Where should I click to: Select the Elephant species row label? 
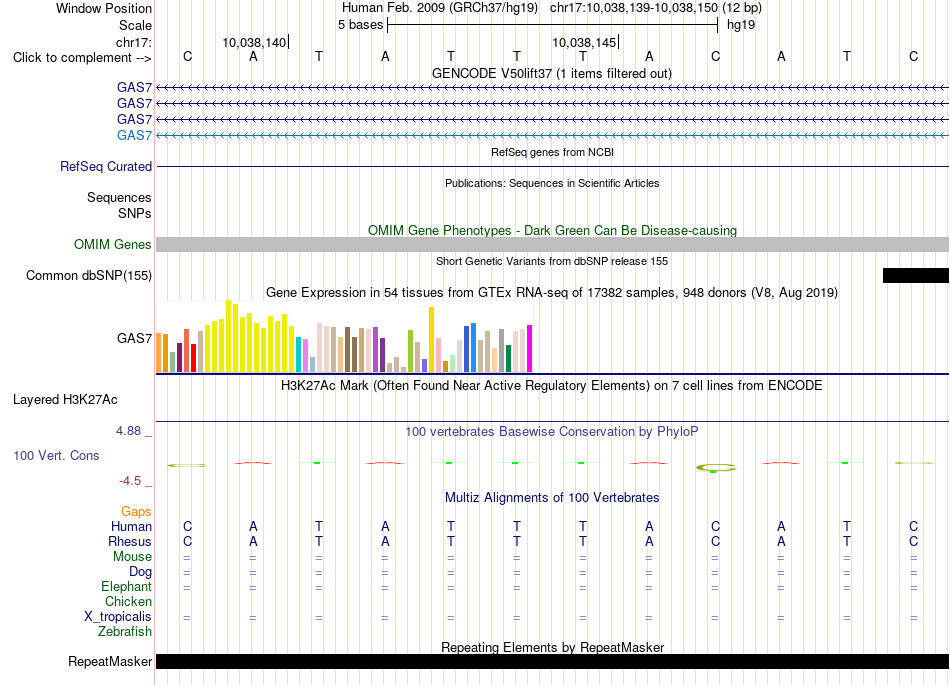(126, 586)
